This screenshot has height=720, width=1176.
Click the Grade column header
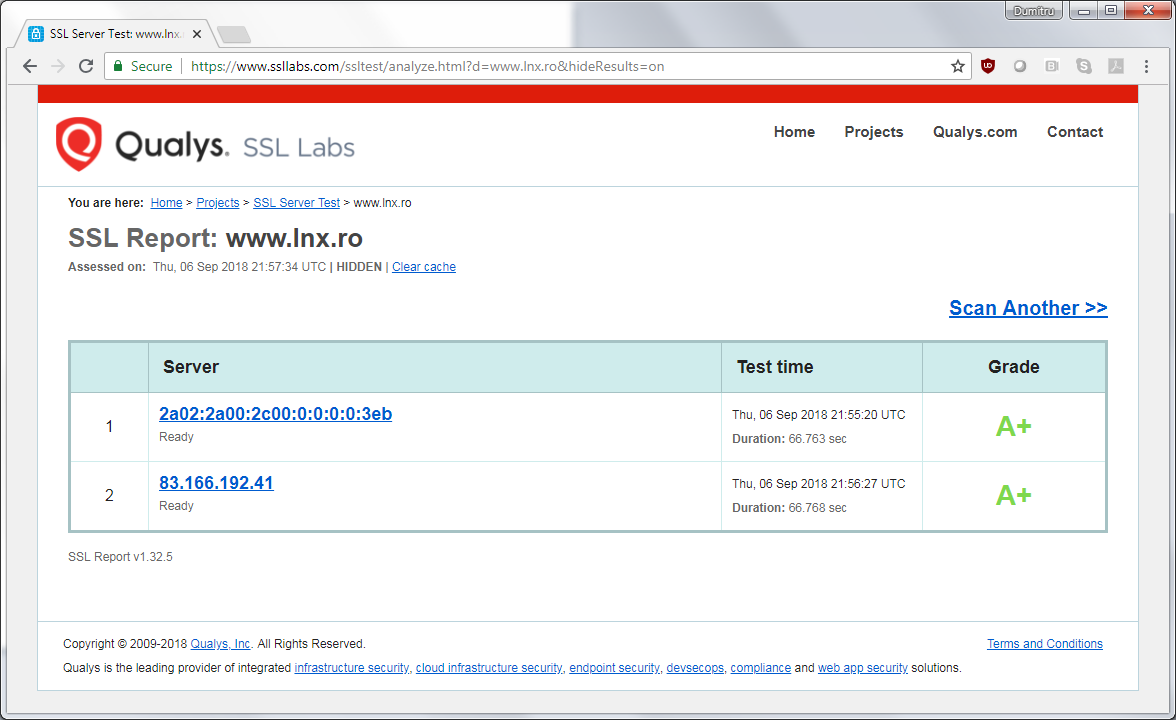[1013, 367]
